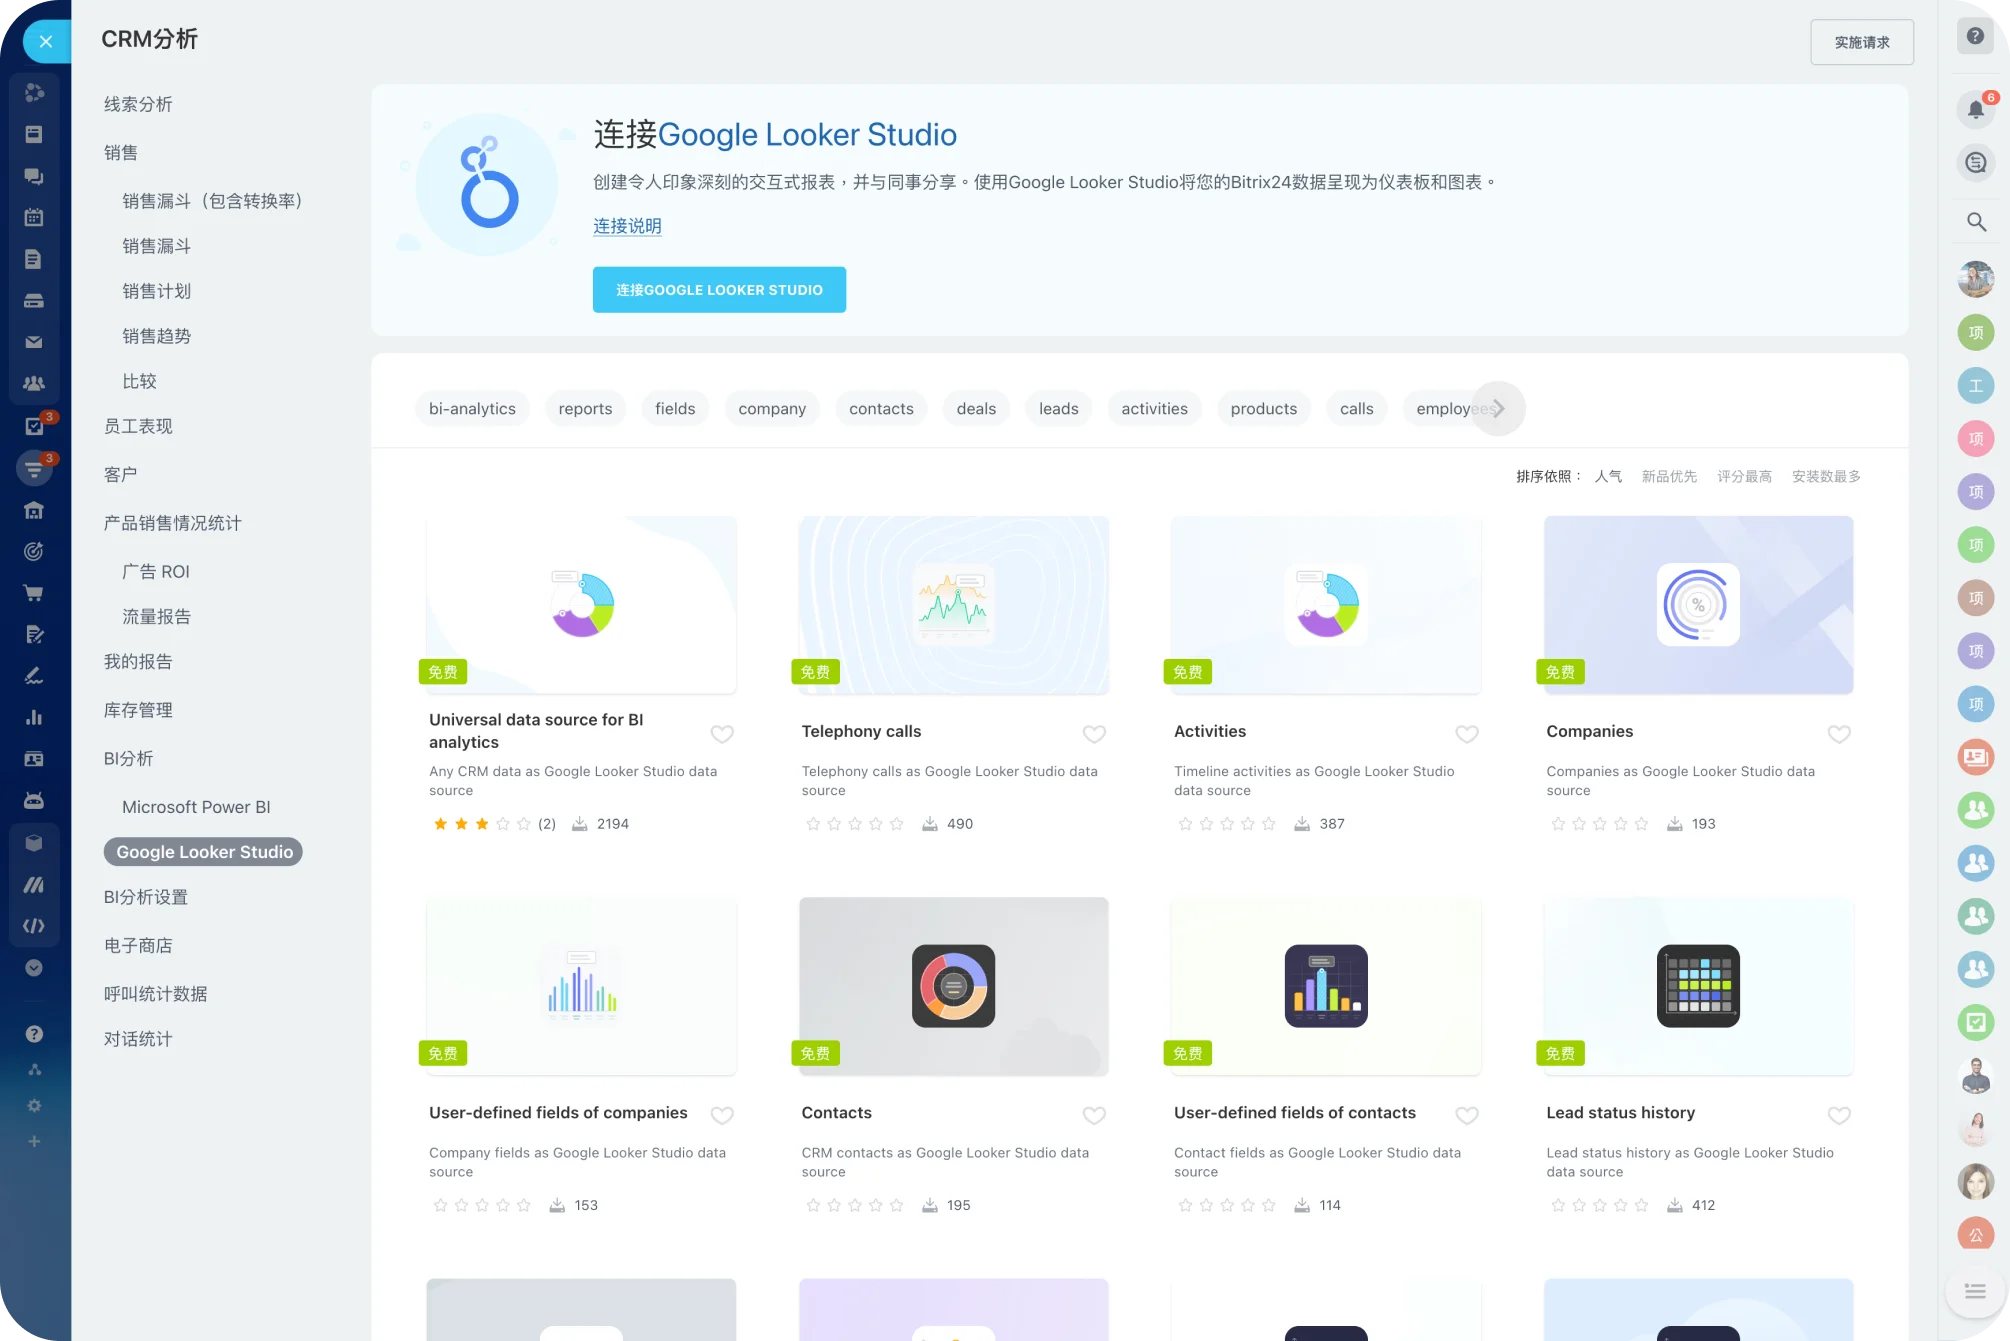Viewport: 2010px width, 1341px height.
Task: Open the 连接说明 link
Action: click(627, 226)
